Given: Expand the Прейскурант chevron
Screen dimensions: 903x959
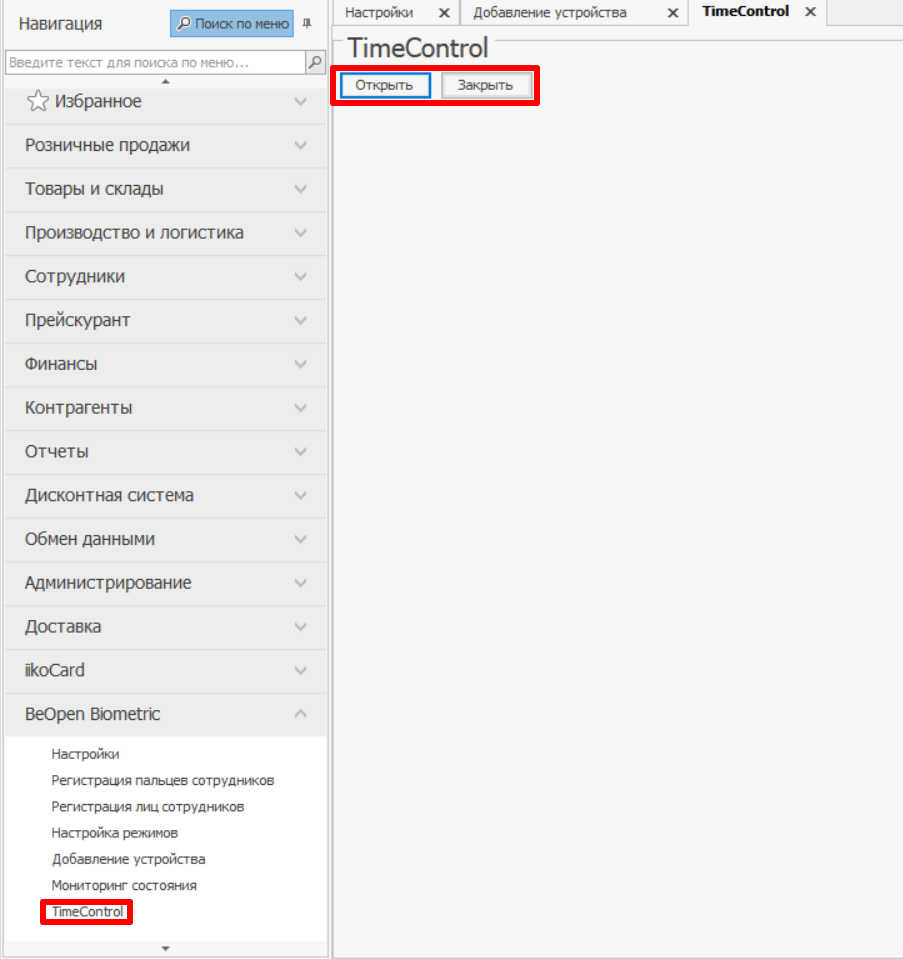Looking at the screenshot, I should coord(300,320).
